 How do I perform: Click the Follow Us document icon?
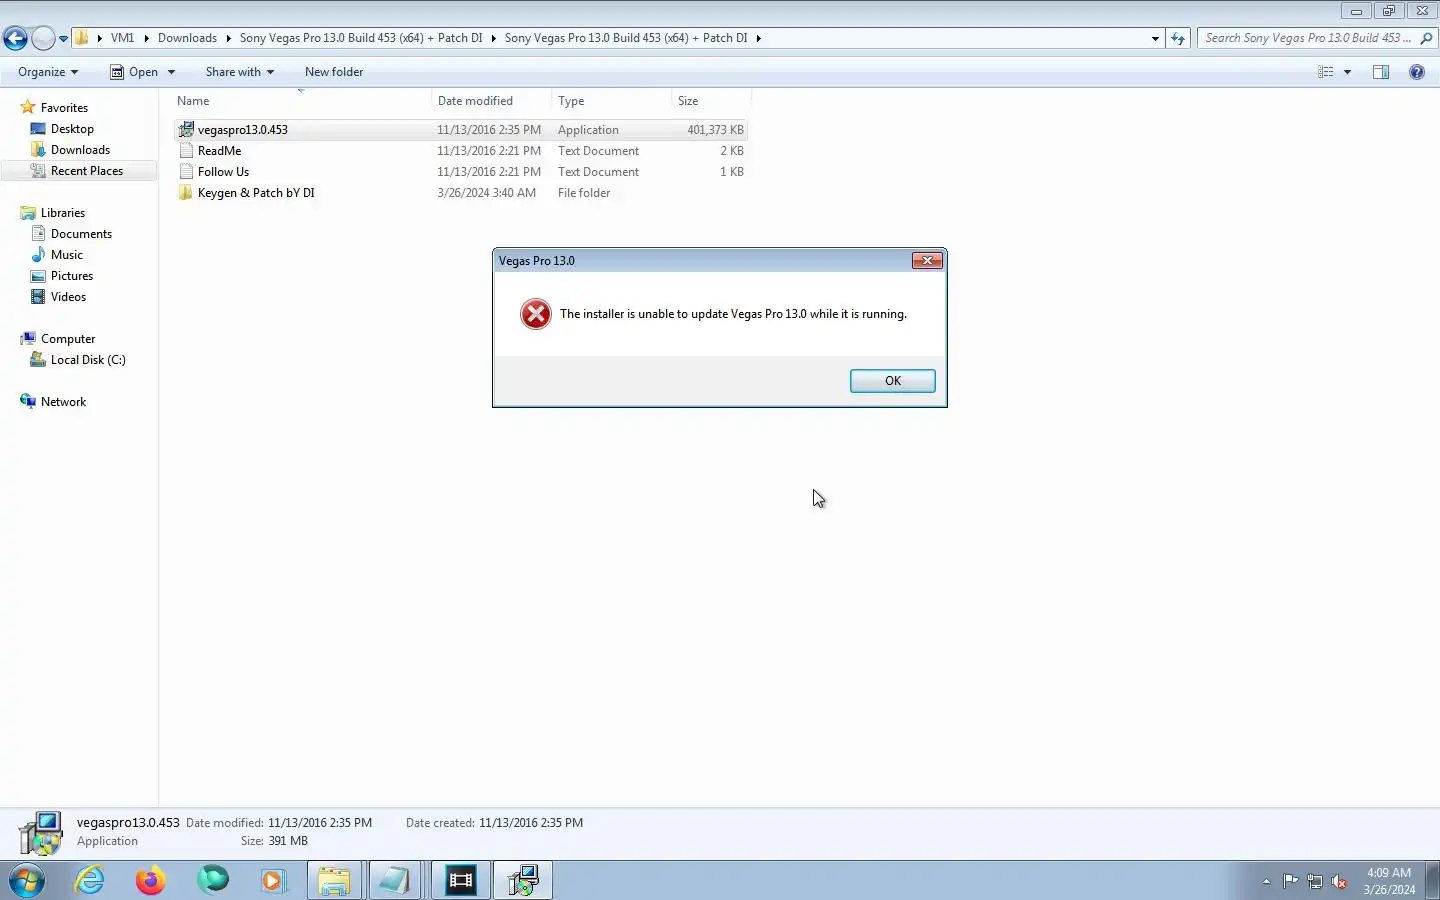click(x=186, y=172)
